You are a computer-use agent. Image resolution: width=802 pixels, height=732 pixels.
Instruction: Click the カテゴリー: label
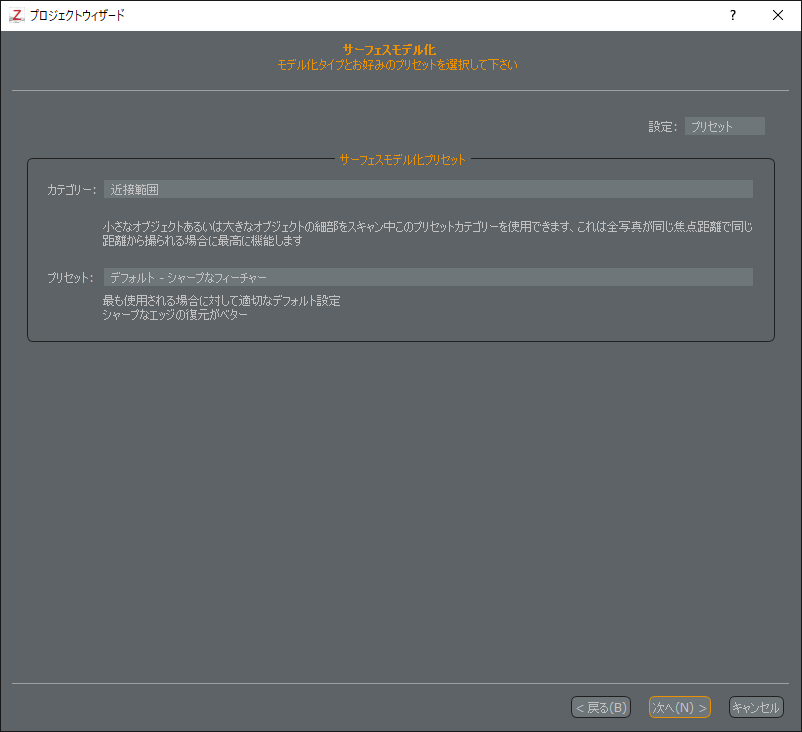coord(72,190)
